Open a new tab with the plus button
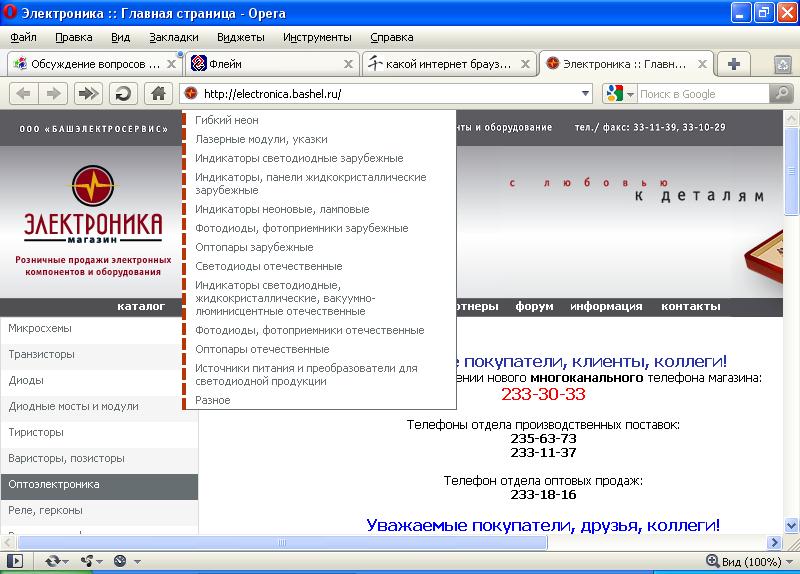 734,64
